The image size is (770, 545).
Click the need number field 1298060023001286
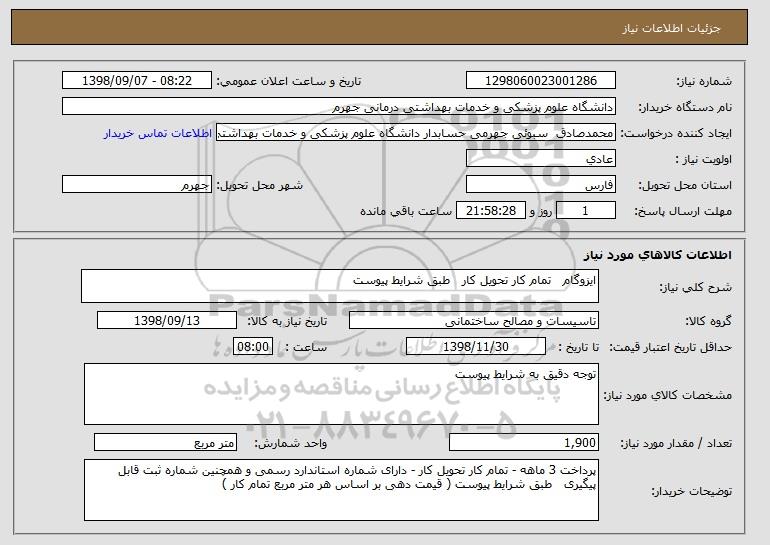[x=541, y=81]
